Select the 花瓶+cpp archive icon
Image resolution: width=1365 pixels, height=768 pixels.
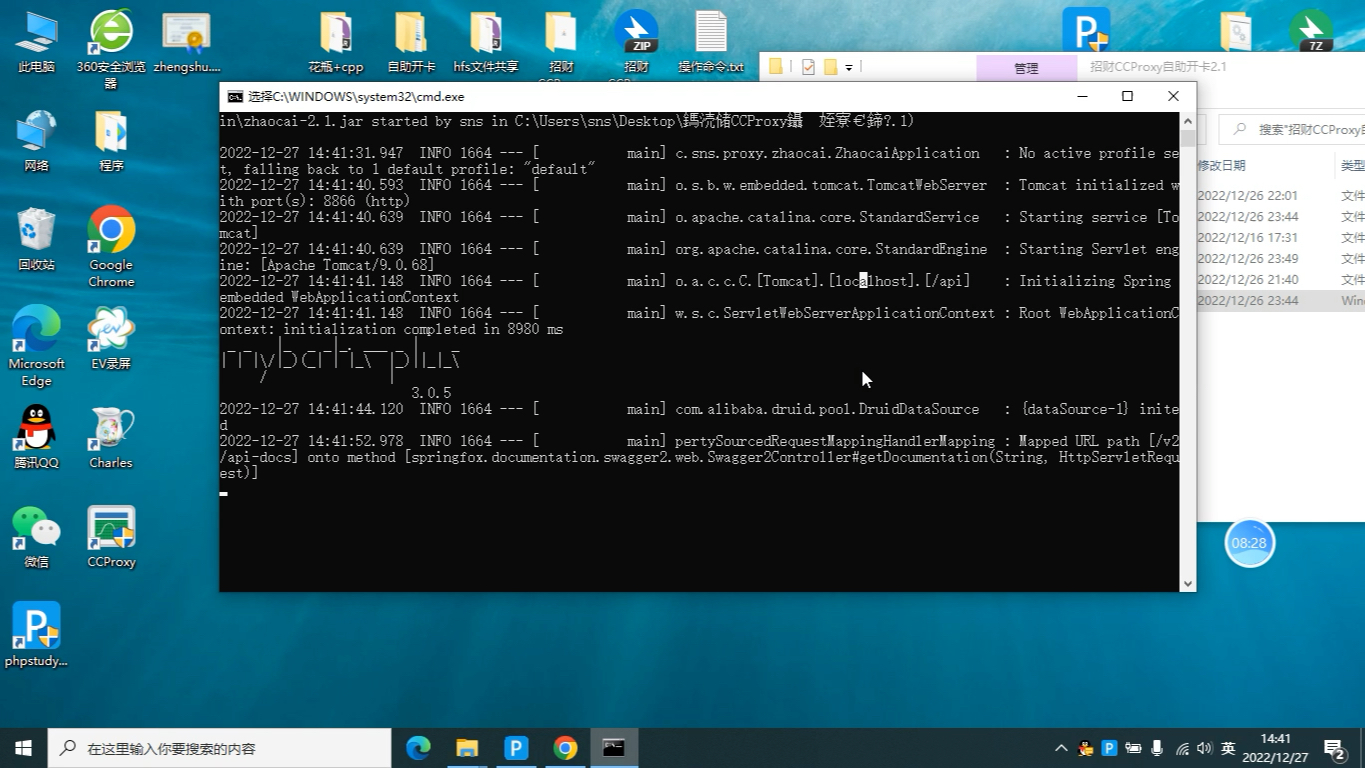pyautogui.click(x=336, y=42)
